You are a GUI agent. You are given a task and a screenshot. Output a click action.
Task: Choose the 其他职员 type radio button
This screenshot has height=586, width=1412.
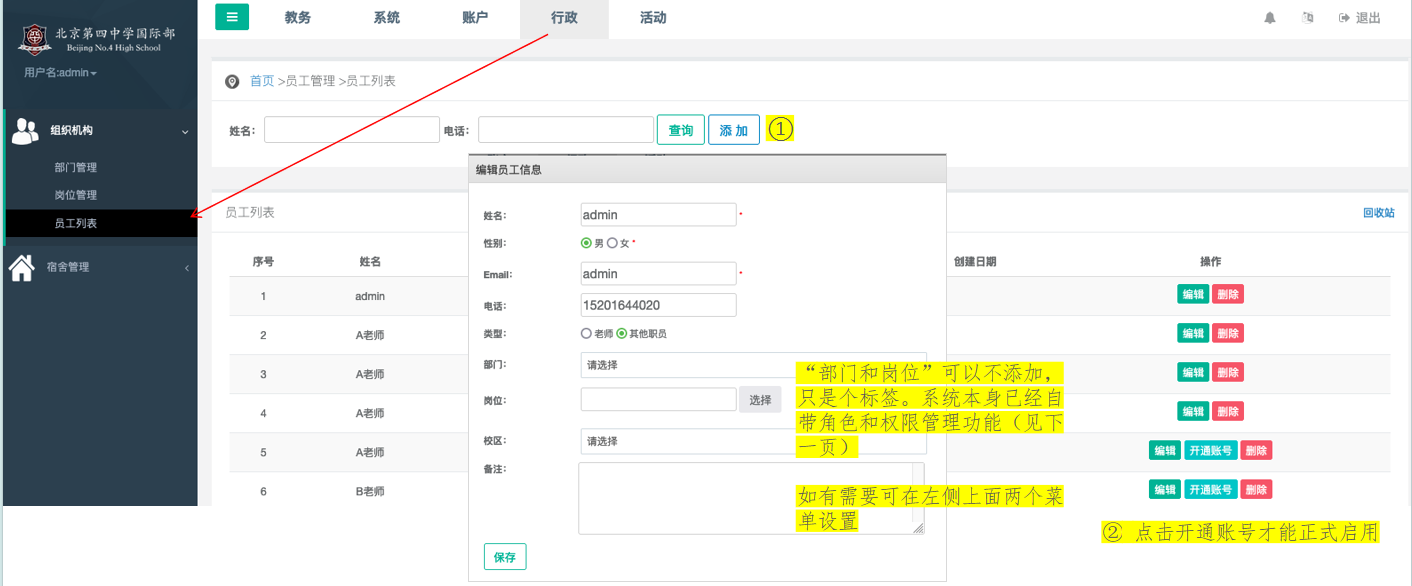point(621,333)
